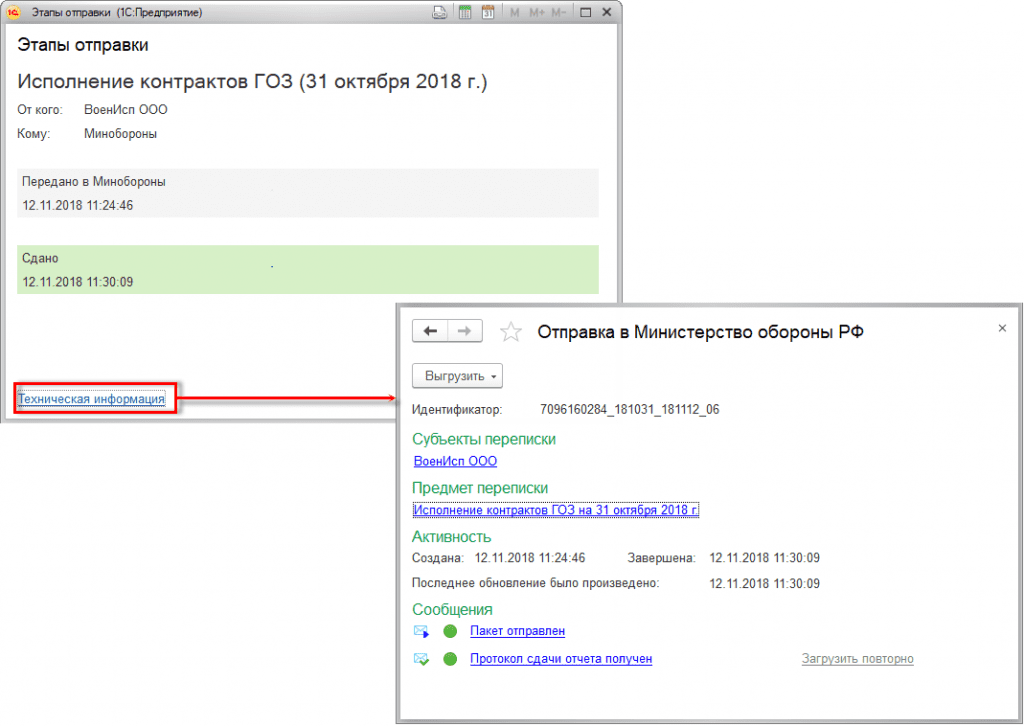This screenshot has height=726, width=1024.
Task: Select the Передано в Минобороны stage row
Action: click(308, 193)
